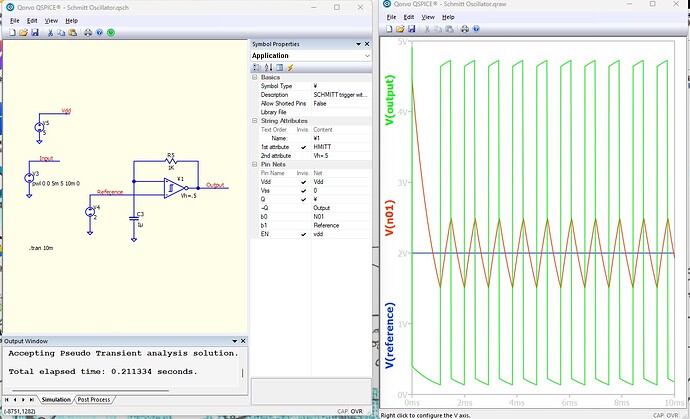Click Copy icon in schematic toolbar
The height and width of the screenshot is (419, 690).
coord(61,33)
